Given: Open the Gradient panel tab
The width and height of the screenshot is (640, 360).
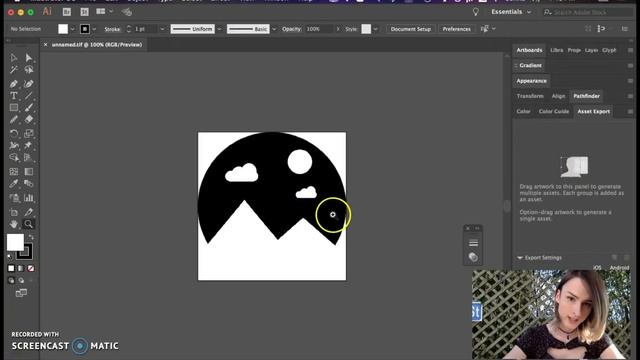Looking at the screenshot, I should point(530,65).
